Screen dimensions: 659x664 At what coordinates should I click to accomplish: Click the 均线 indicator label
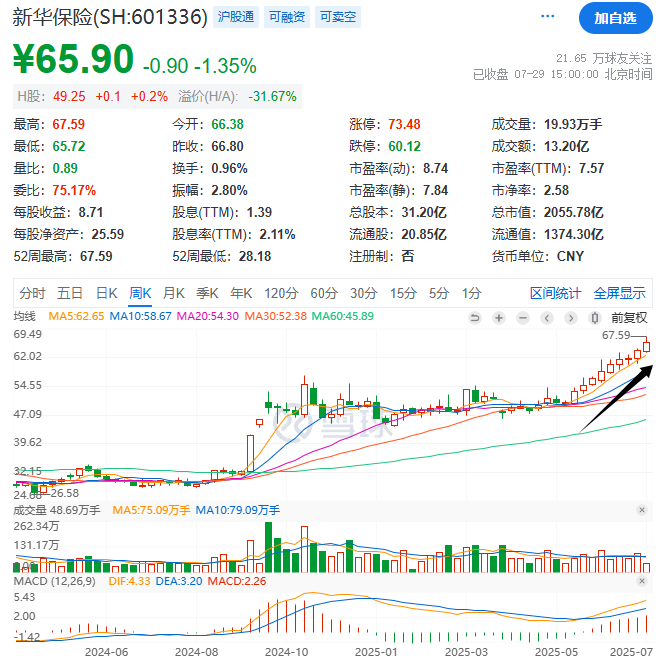point(25,316)
